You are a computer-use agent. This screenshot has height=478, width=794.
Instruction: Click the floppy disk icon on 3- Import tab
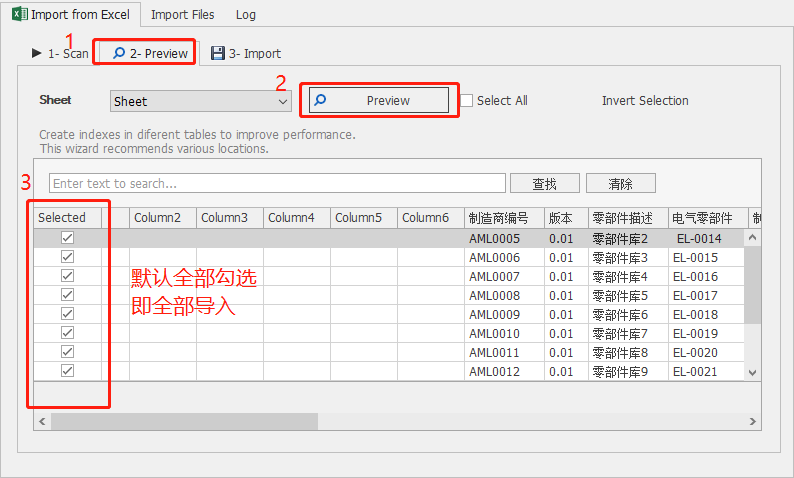[x=217, y=53]
